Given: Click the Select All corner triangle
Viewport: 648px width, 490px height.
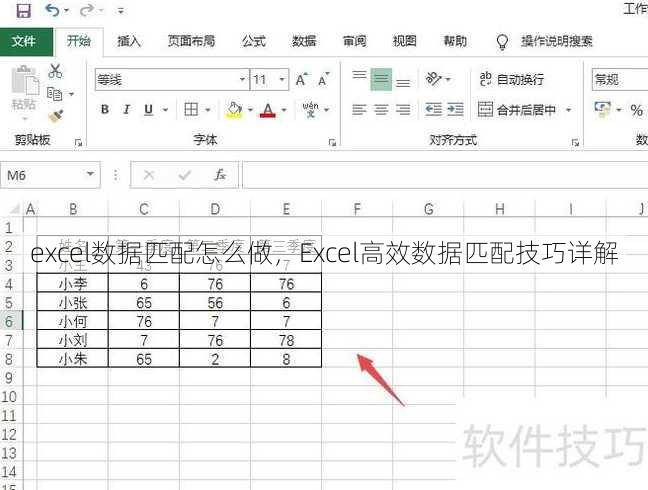Looking at the screenshot, I should [x=14, y=209].
